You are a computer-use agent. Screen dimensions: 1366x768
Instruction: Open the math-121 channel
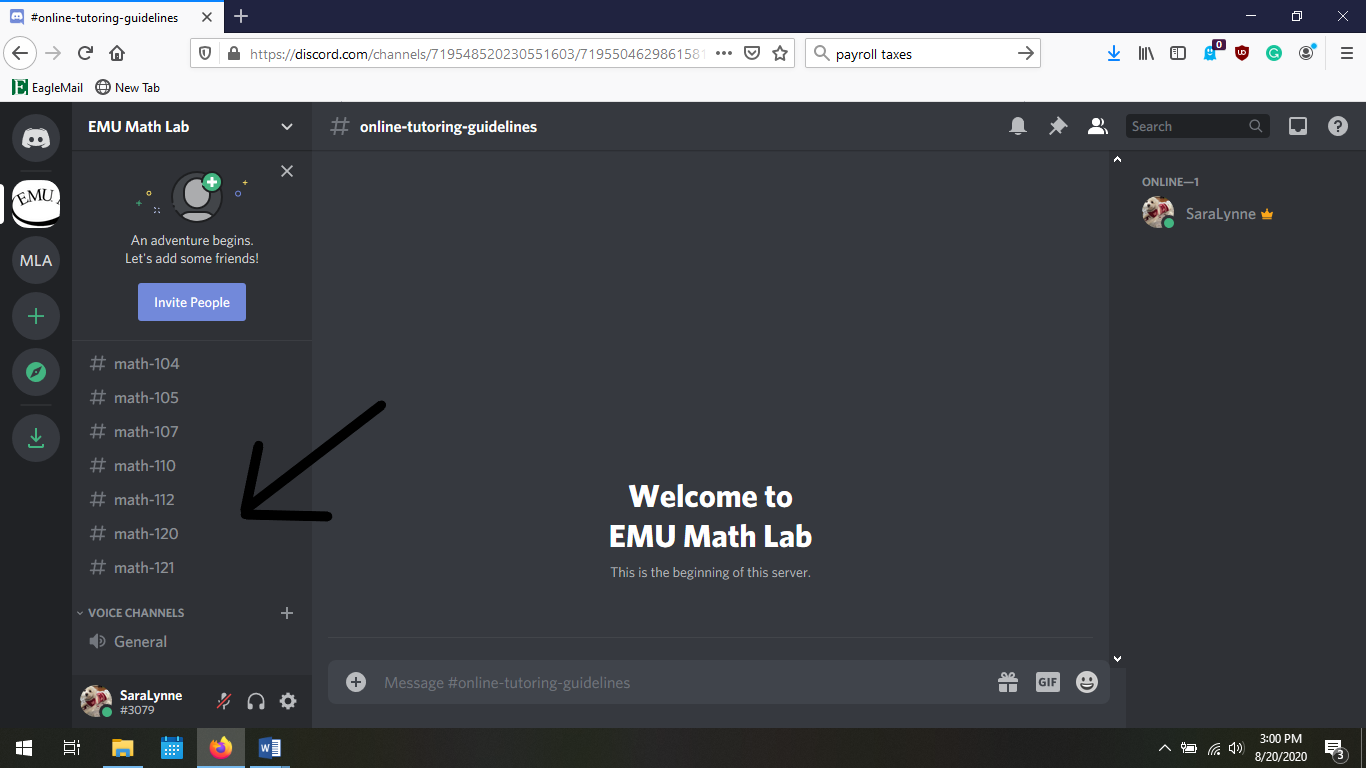click(x=192, y=568)
